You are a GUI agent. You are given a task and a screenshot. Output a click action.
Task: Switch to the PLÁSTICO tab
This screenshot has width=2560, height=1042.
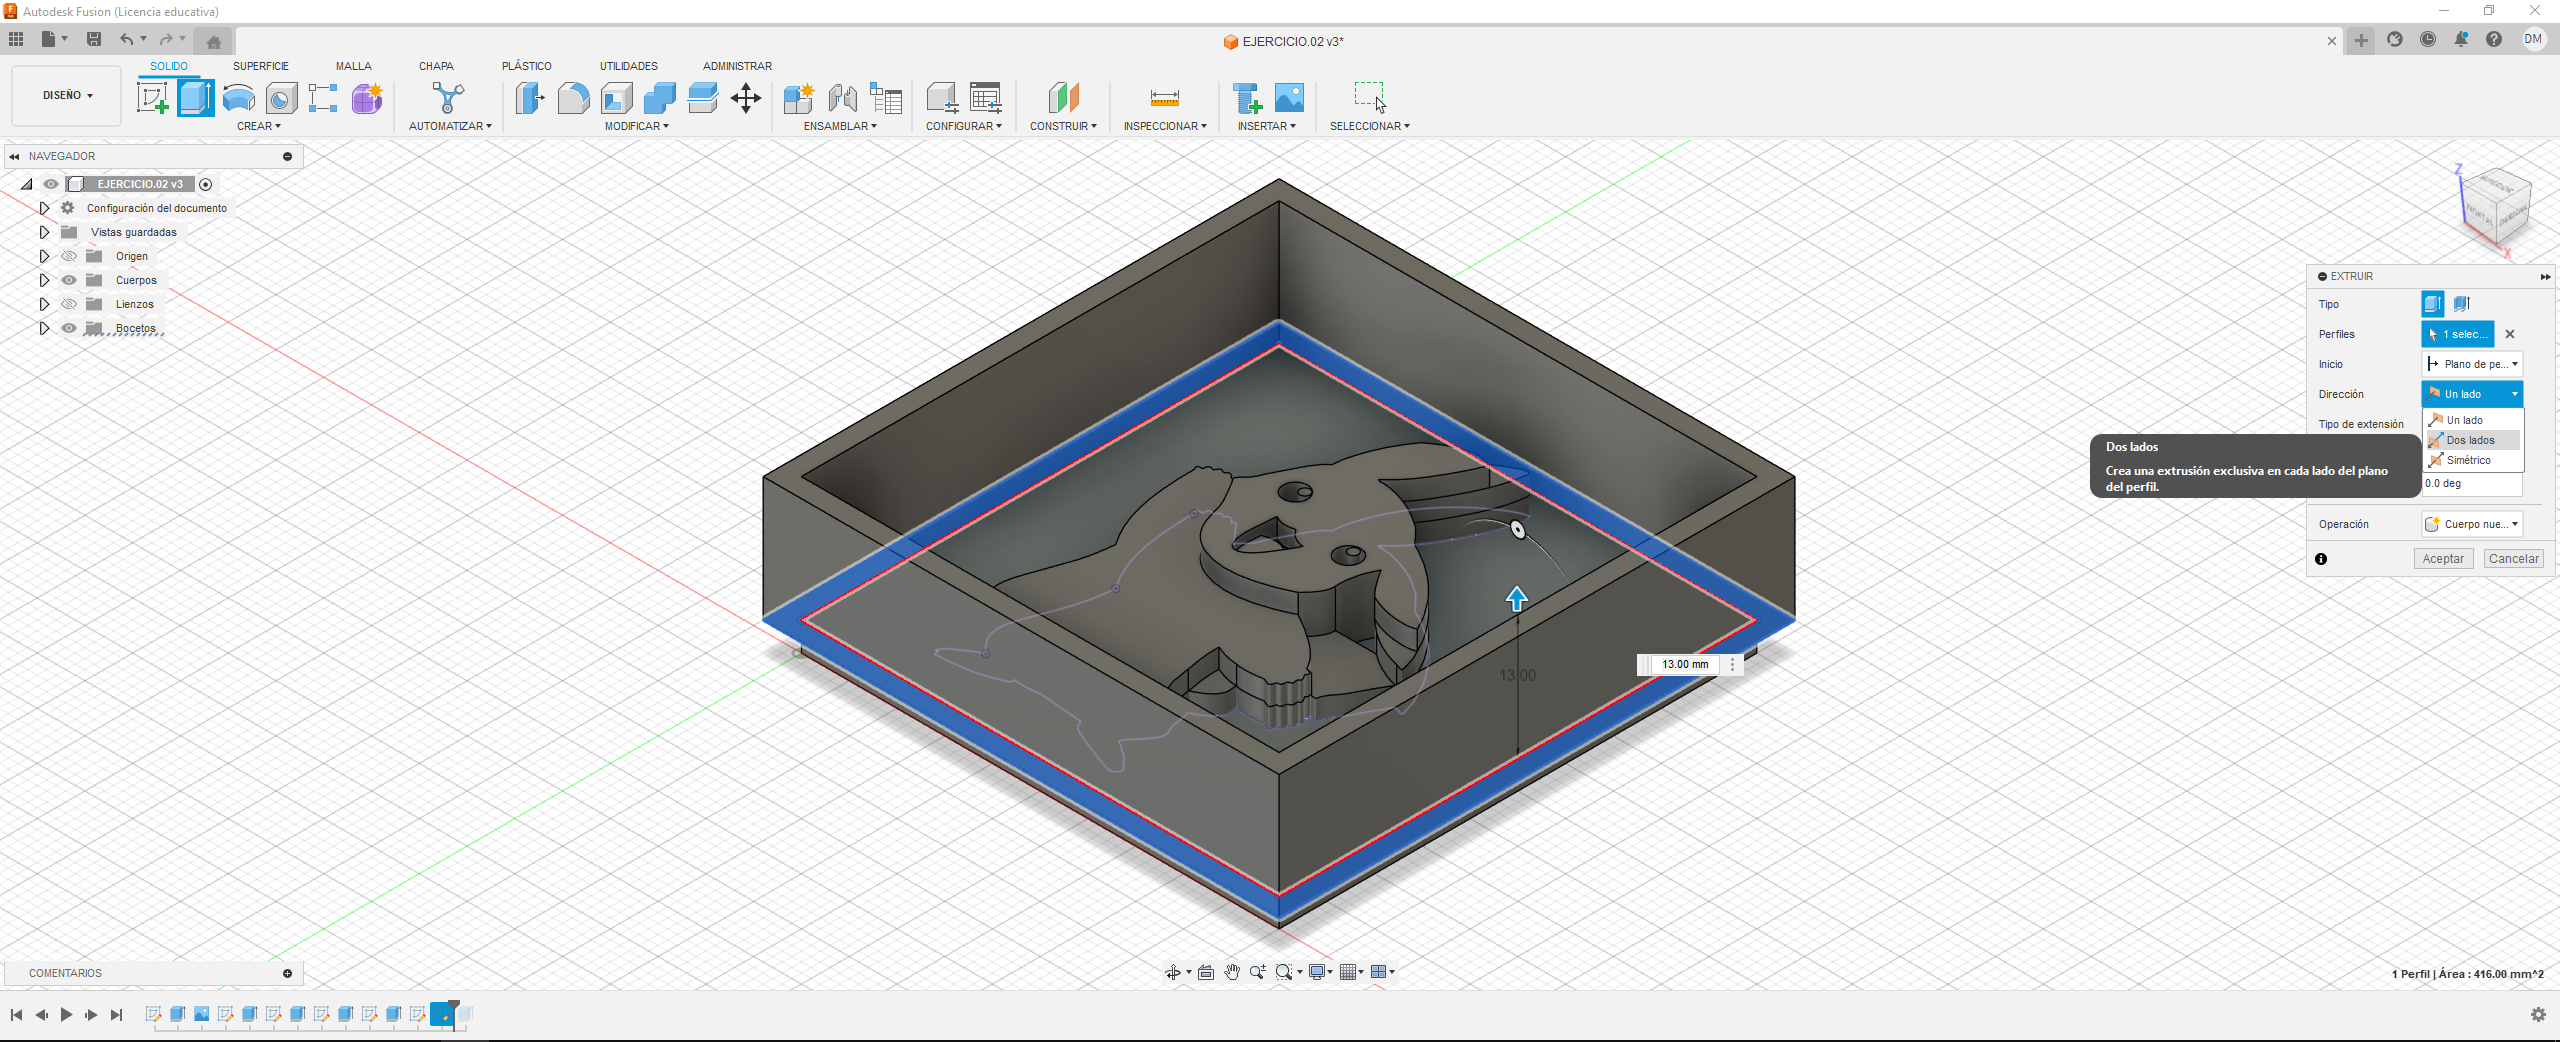point(527,66)
